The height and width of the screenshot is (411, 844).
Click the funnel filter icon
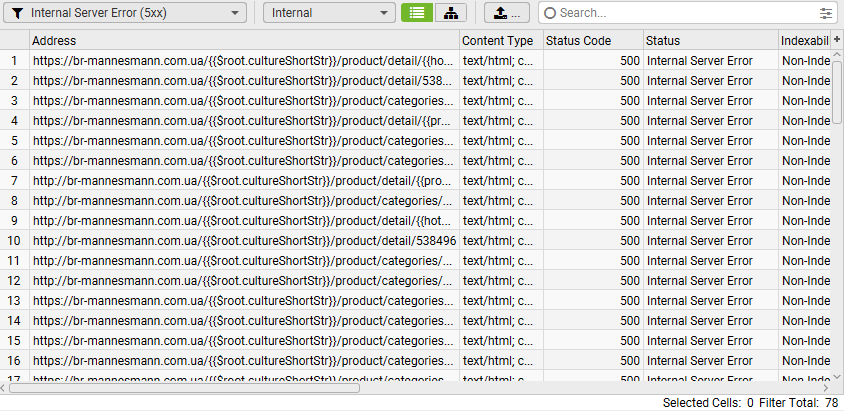pos(17,13)
